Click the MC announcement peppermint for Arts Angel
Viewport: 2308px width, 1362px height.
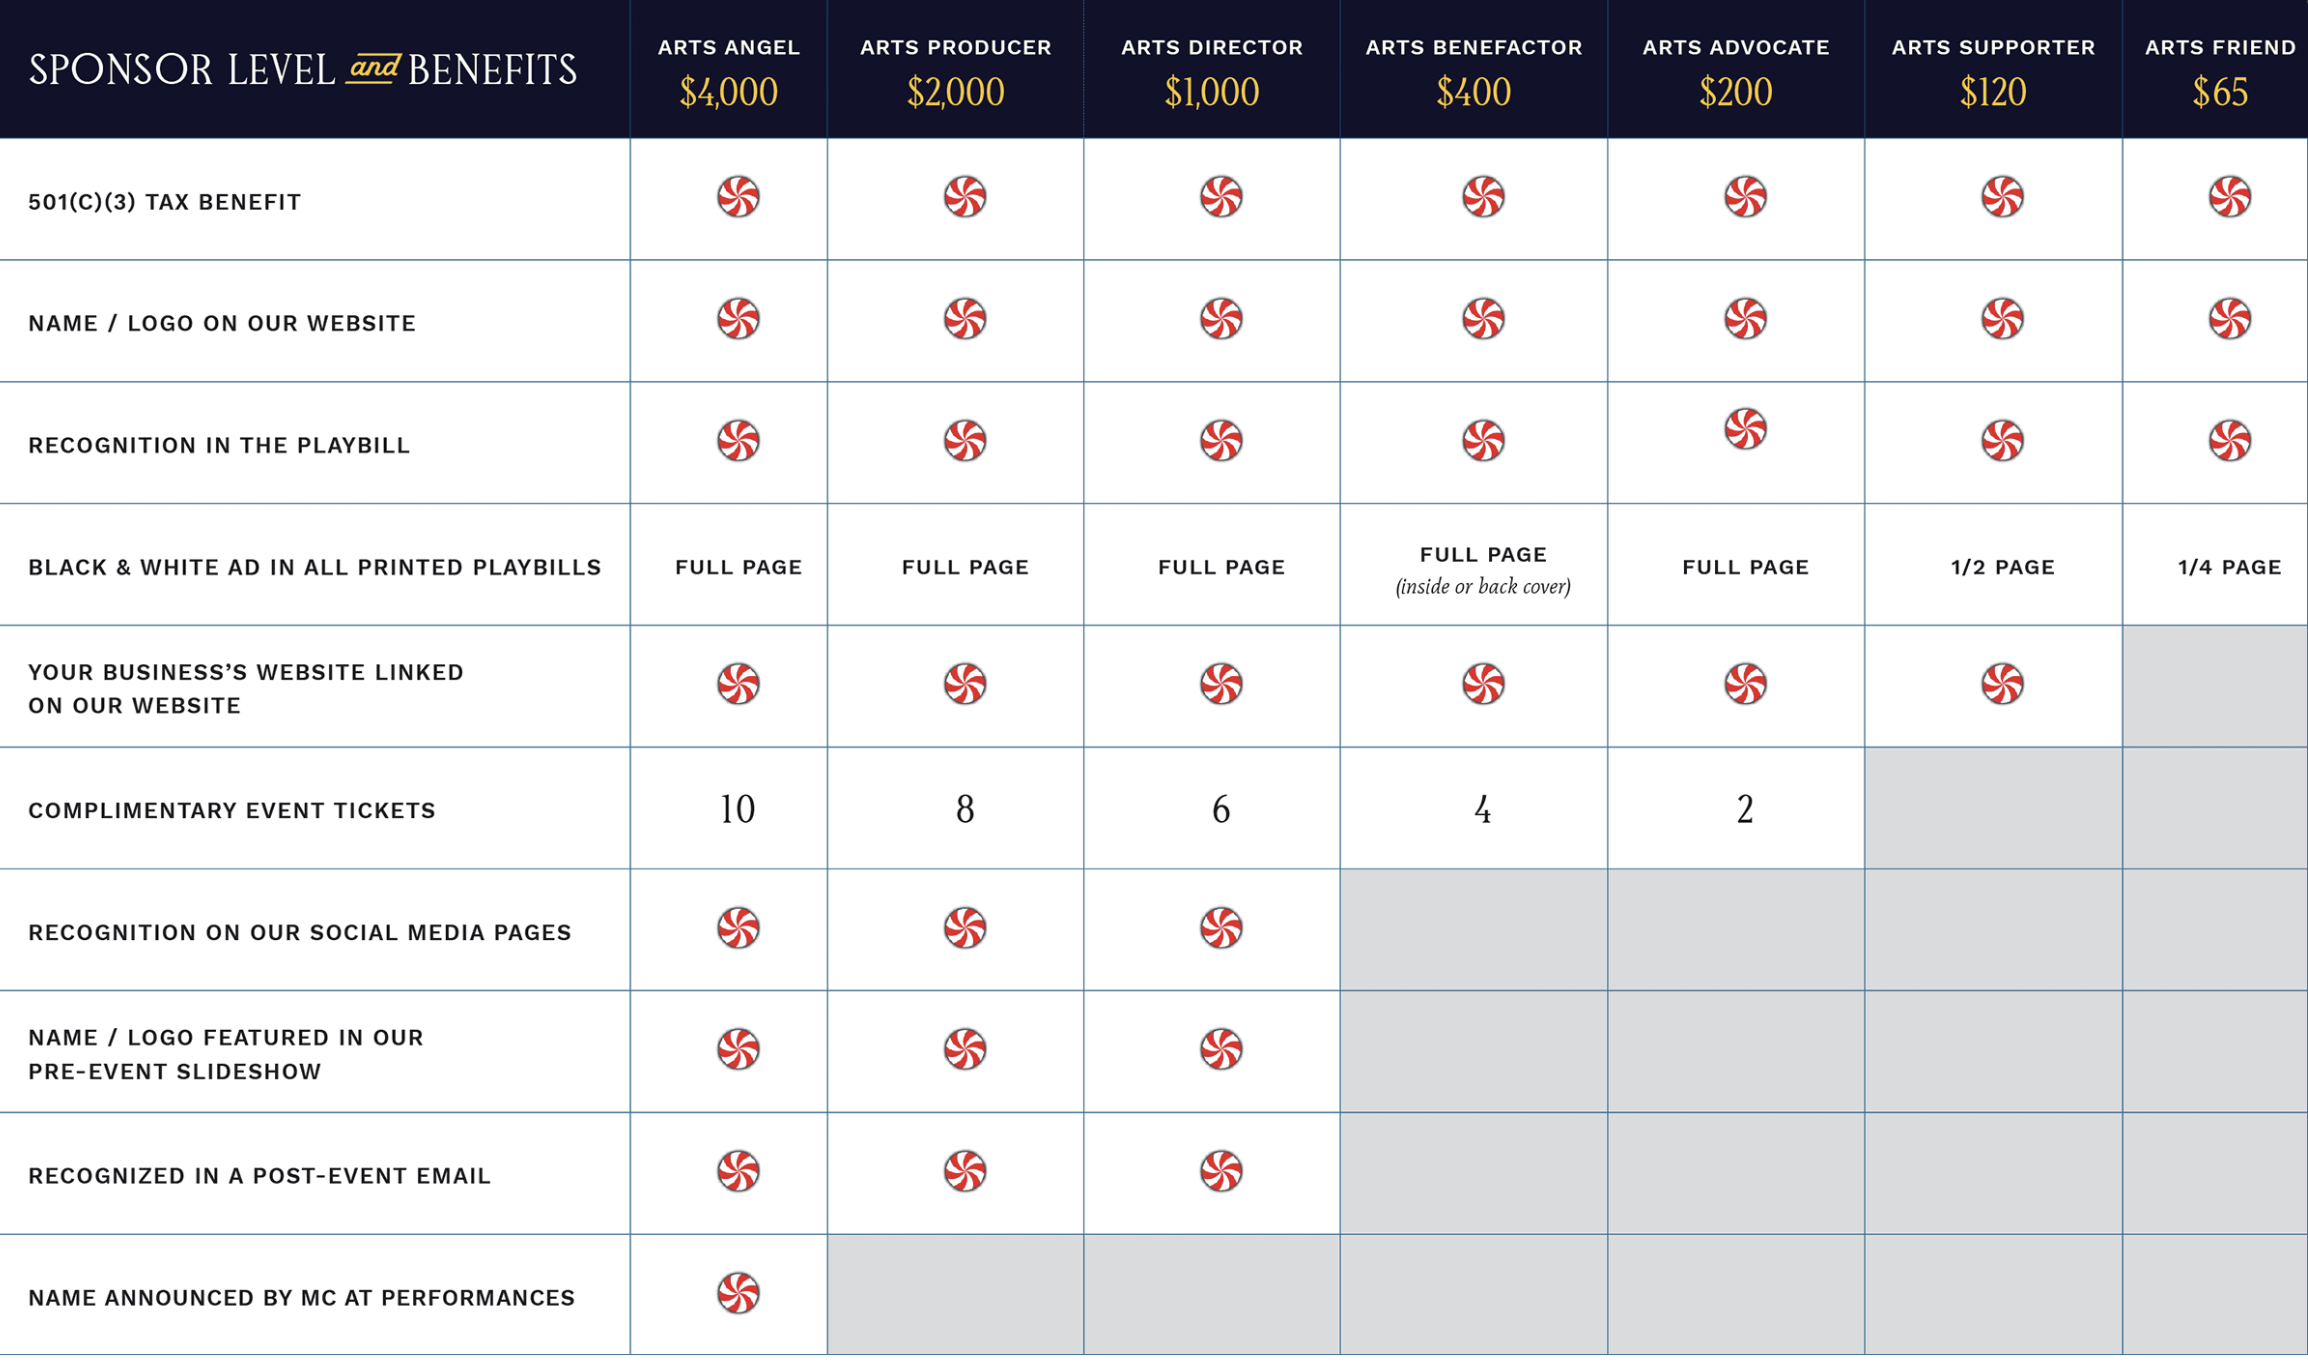point(738,1294)
